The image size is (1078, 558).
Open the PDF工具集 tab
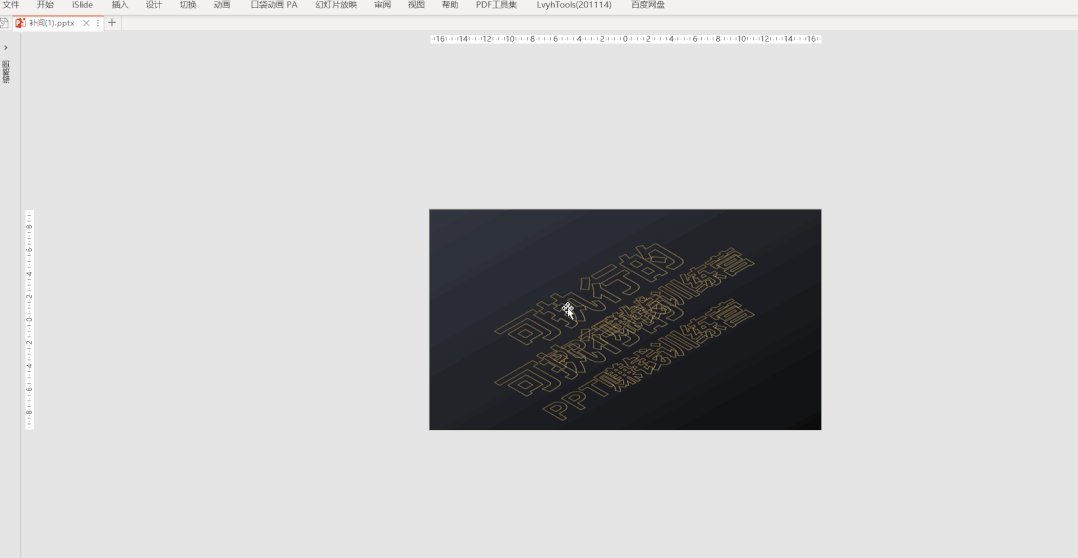pos(496,5)
